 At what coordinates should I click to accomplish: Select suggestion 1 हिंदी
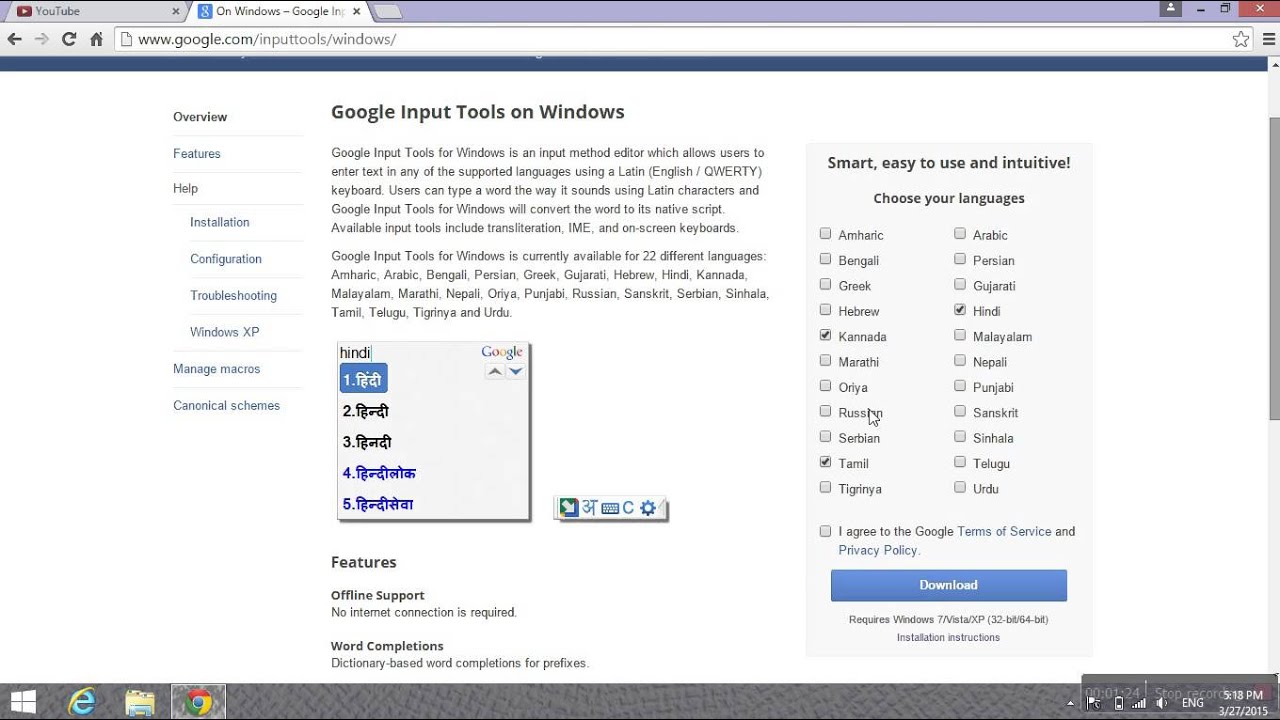pos(363,379)
